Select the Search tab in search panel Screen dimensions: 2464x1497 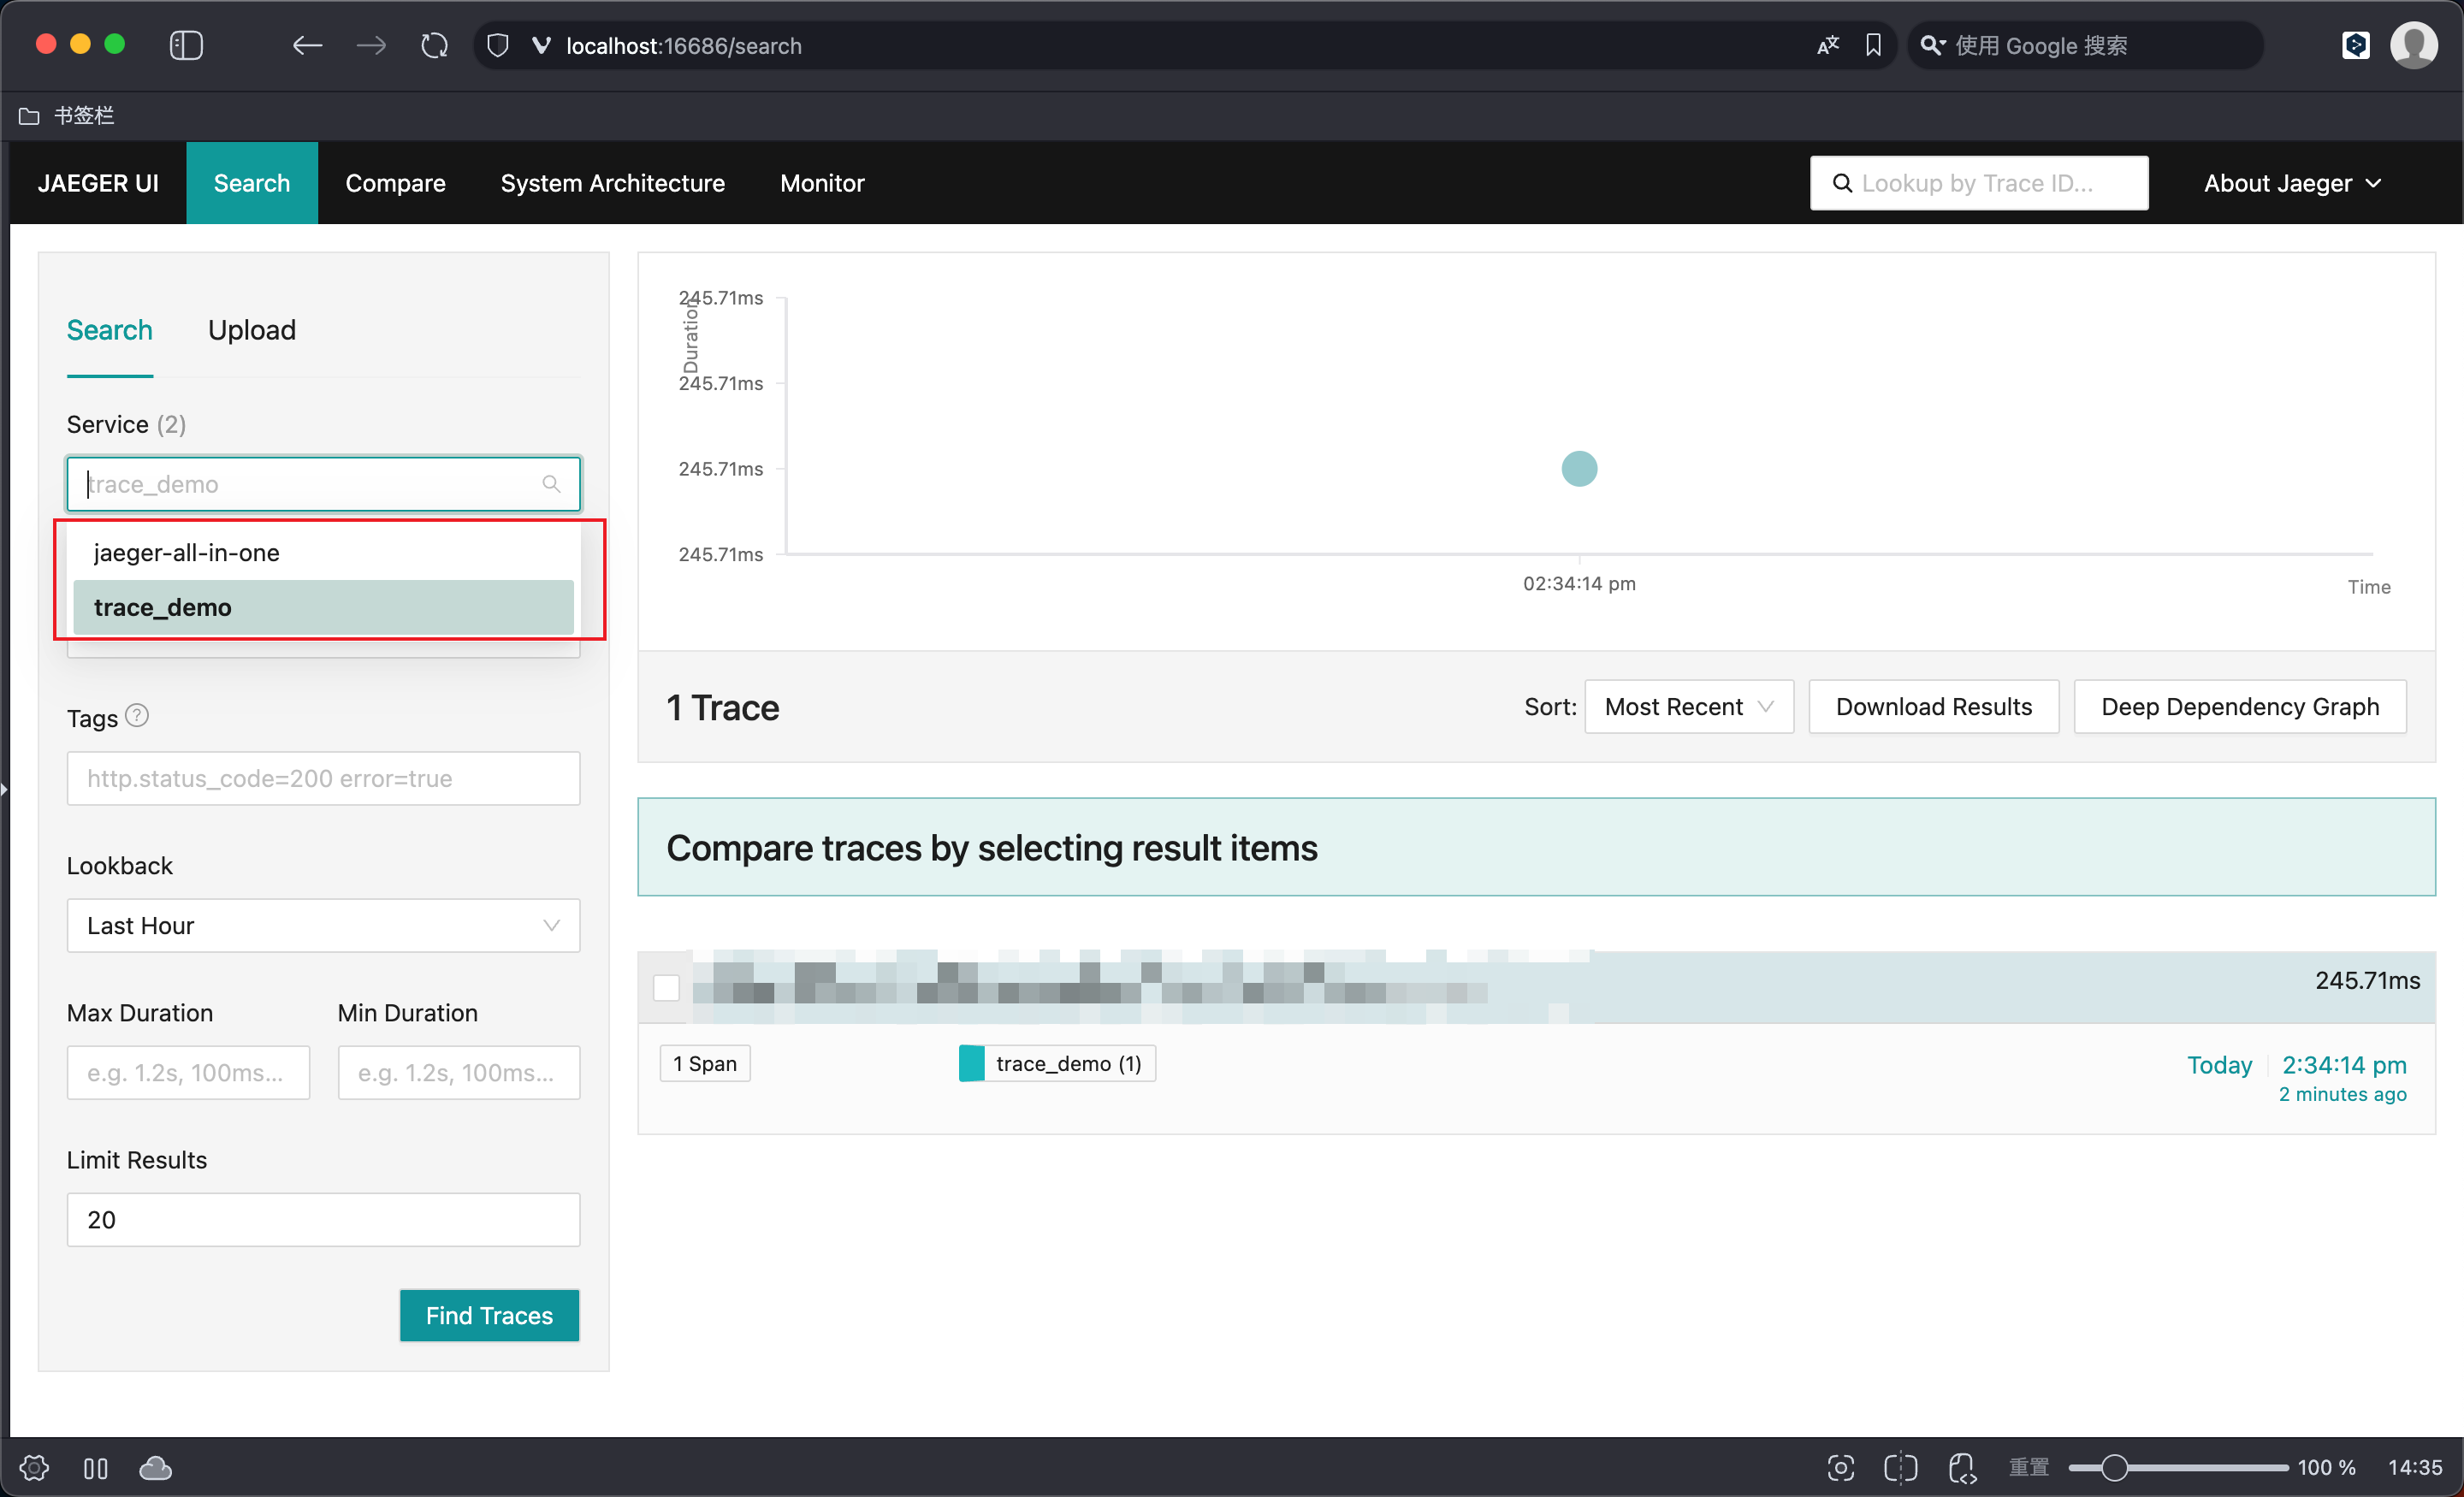(109, 330)
